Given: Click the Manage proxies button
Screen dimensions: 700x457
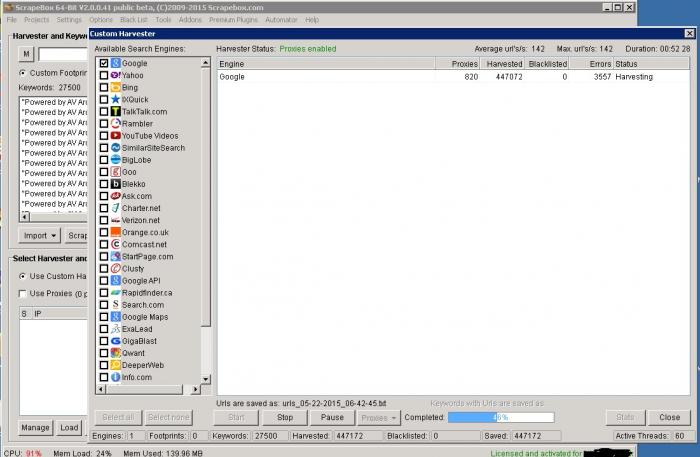Looking at the screenshot, I should 35,427.
